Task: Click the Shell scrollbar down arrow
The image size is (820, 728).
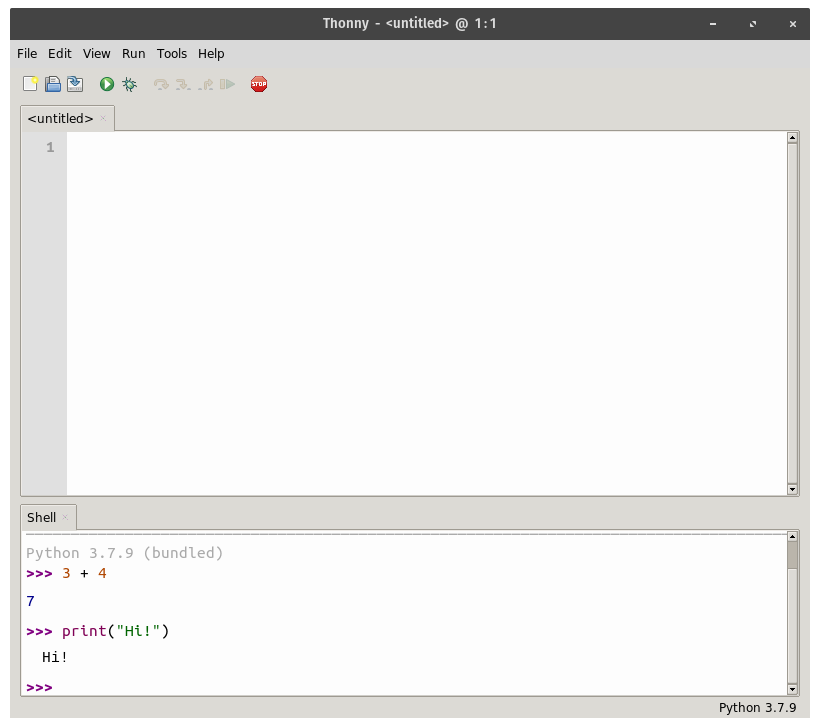Action: point(792,689)
